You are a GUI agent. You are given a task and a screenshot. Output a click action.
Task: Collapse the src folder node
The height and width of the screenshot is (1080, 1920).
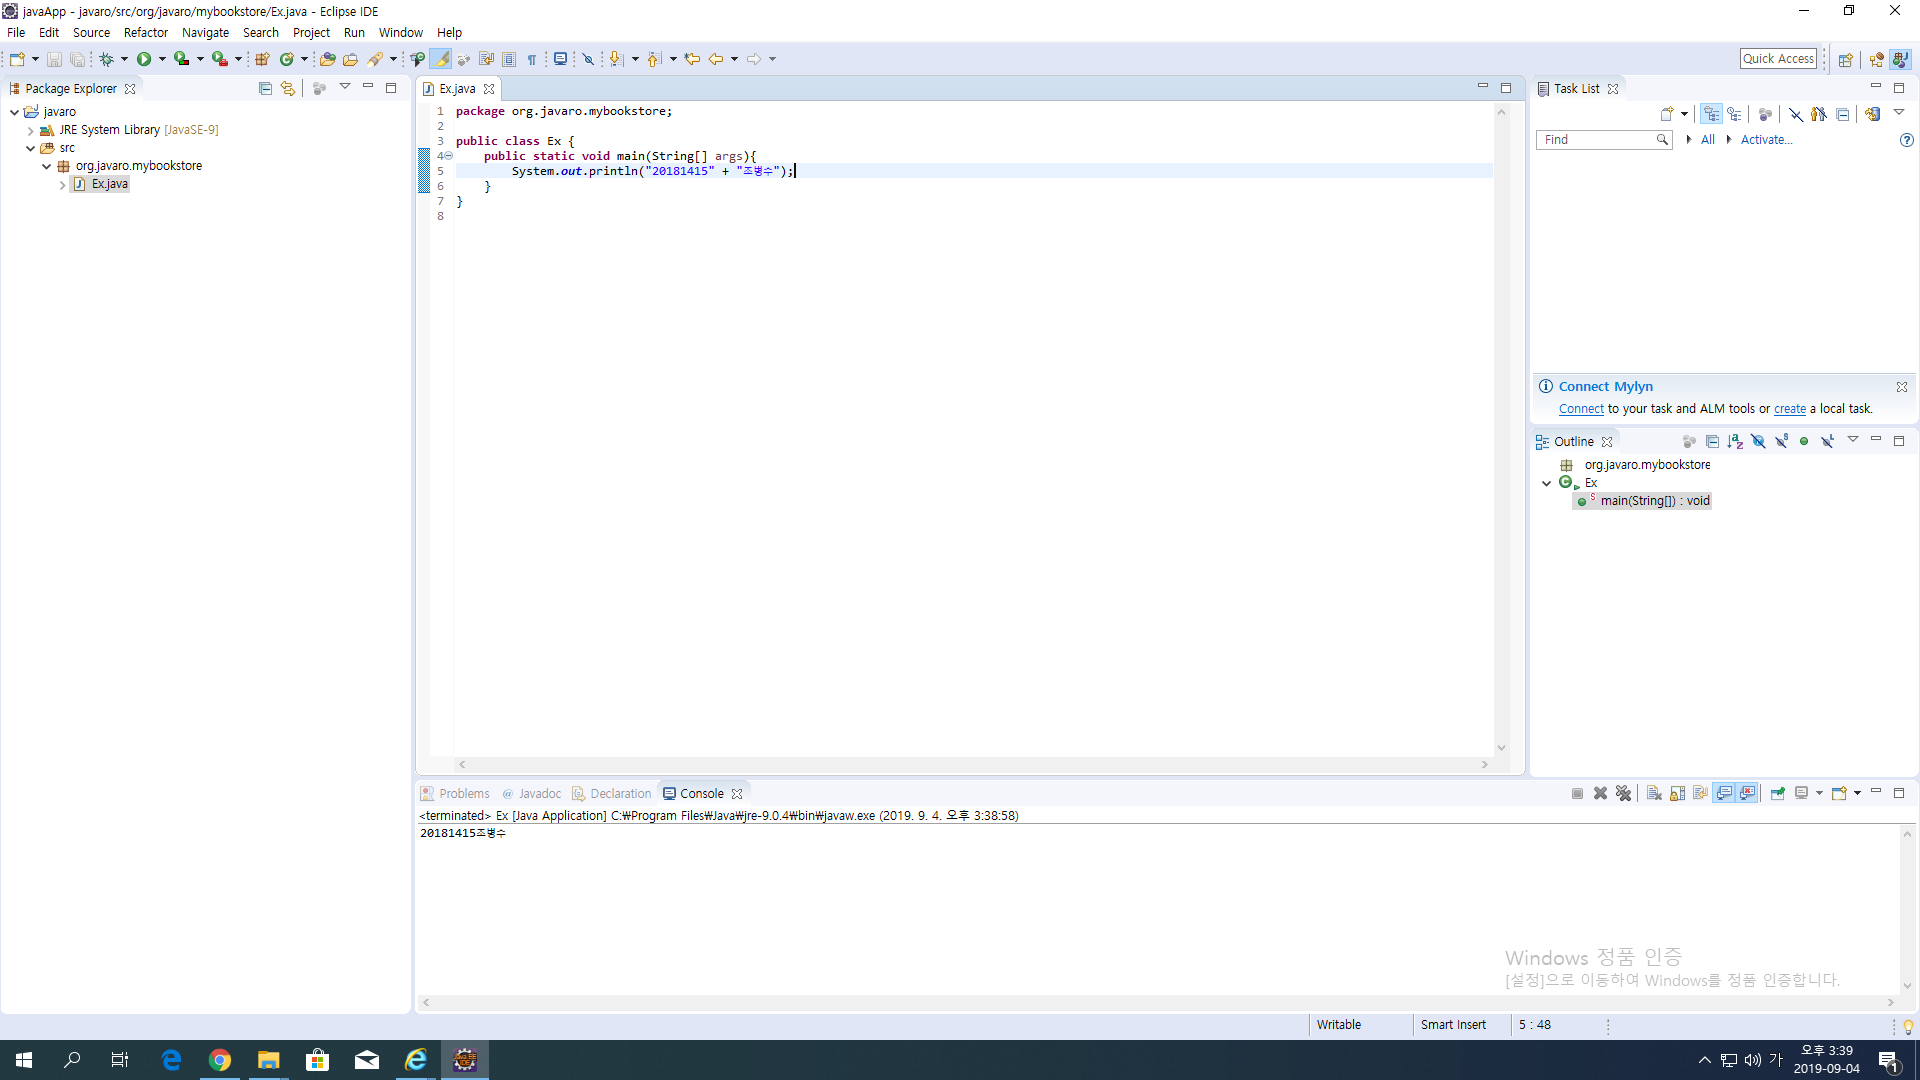pyautogui.click(x=31, y=148)
